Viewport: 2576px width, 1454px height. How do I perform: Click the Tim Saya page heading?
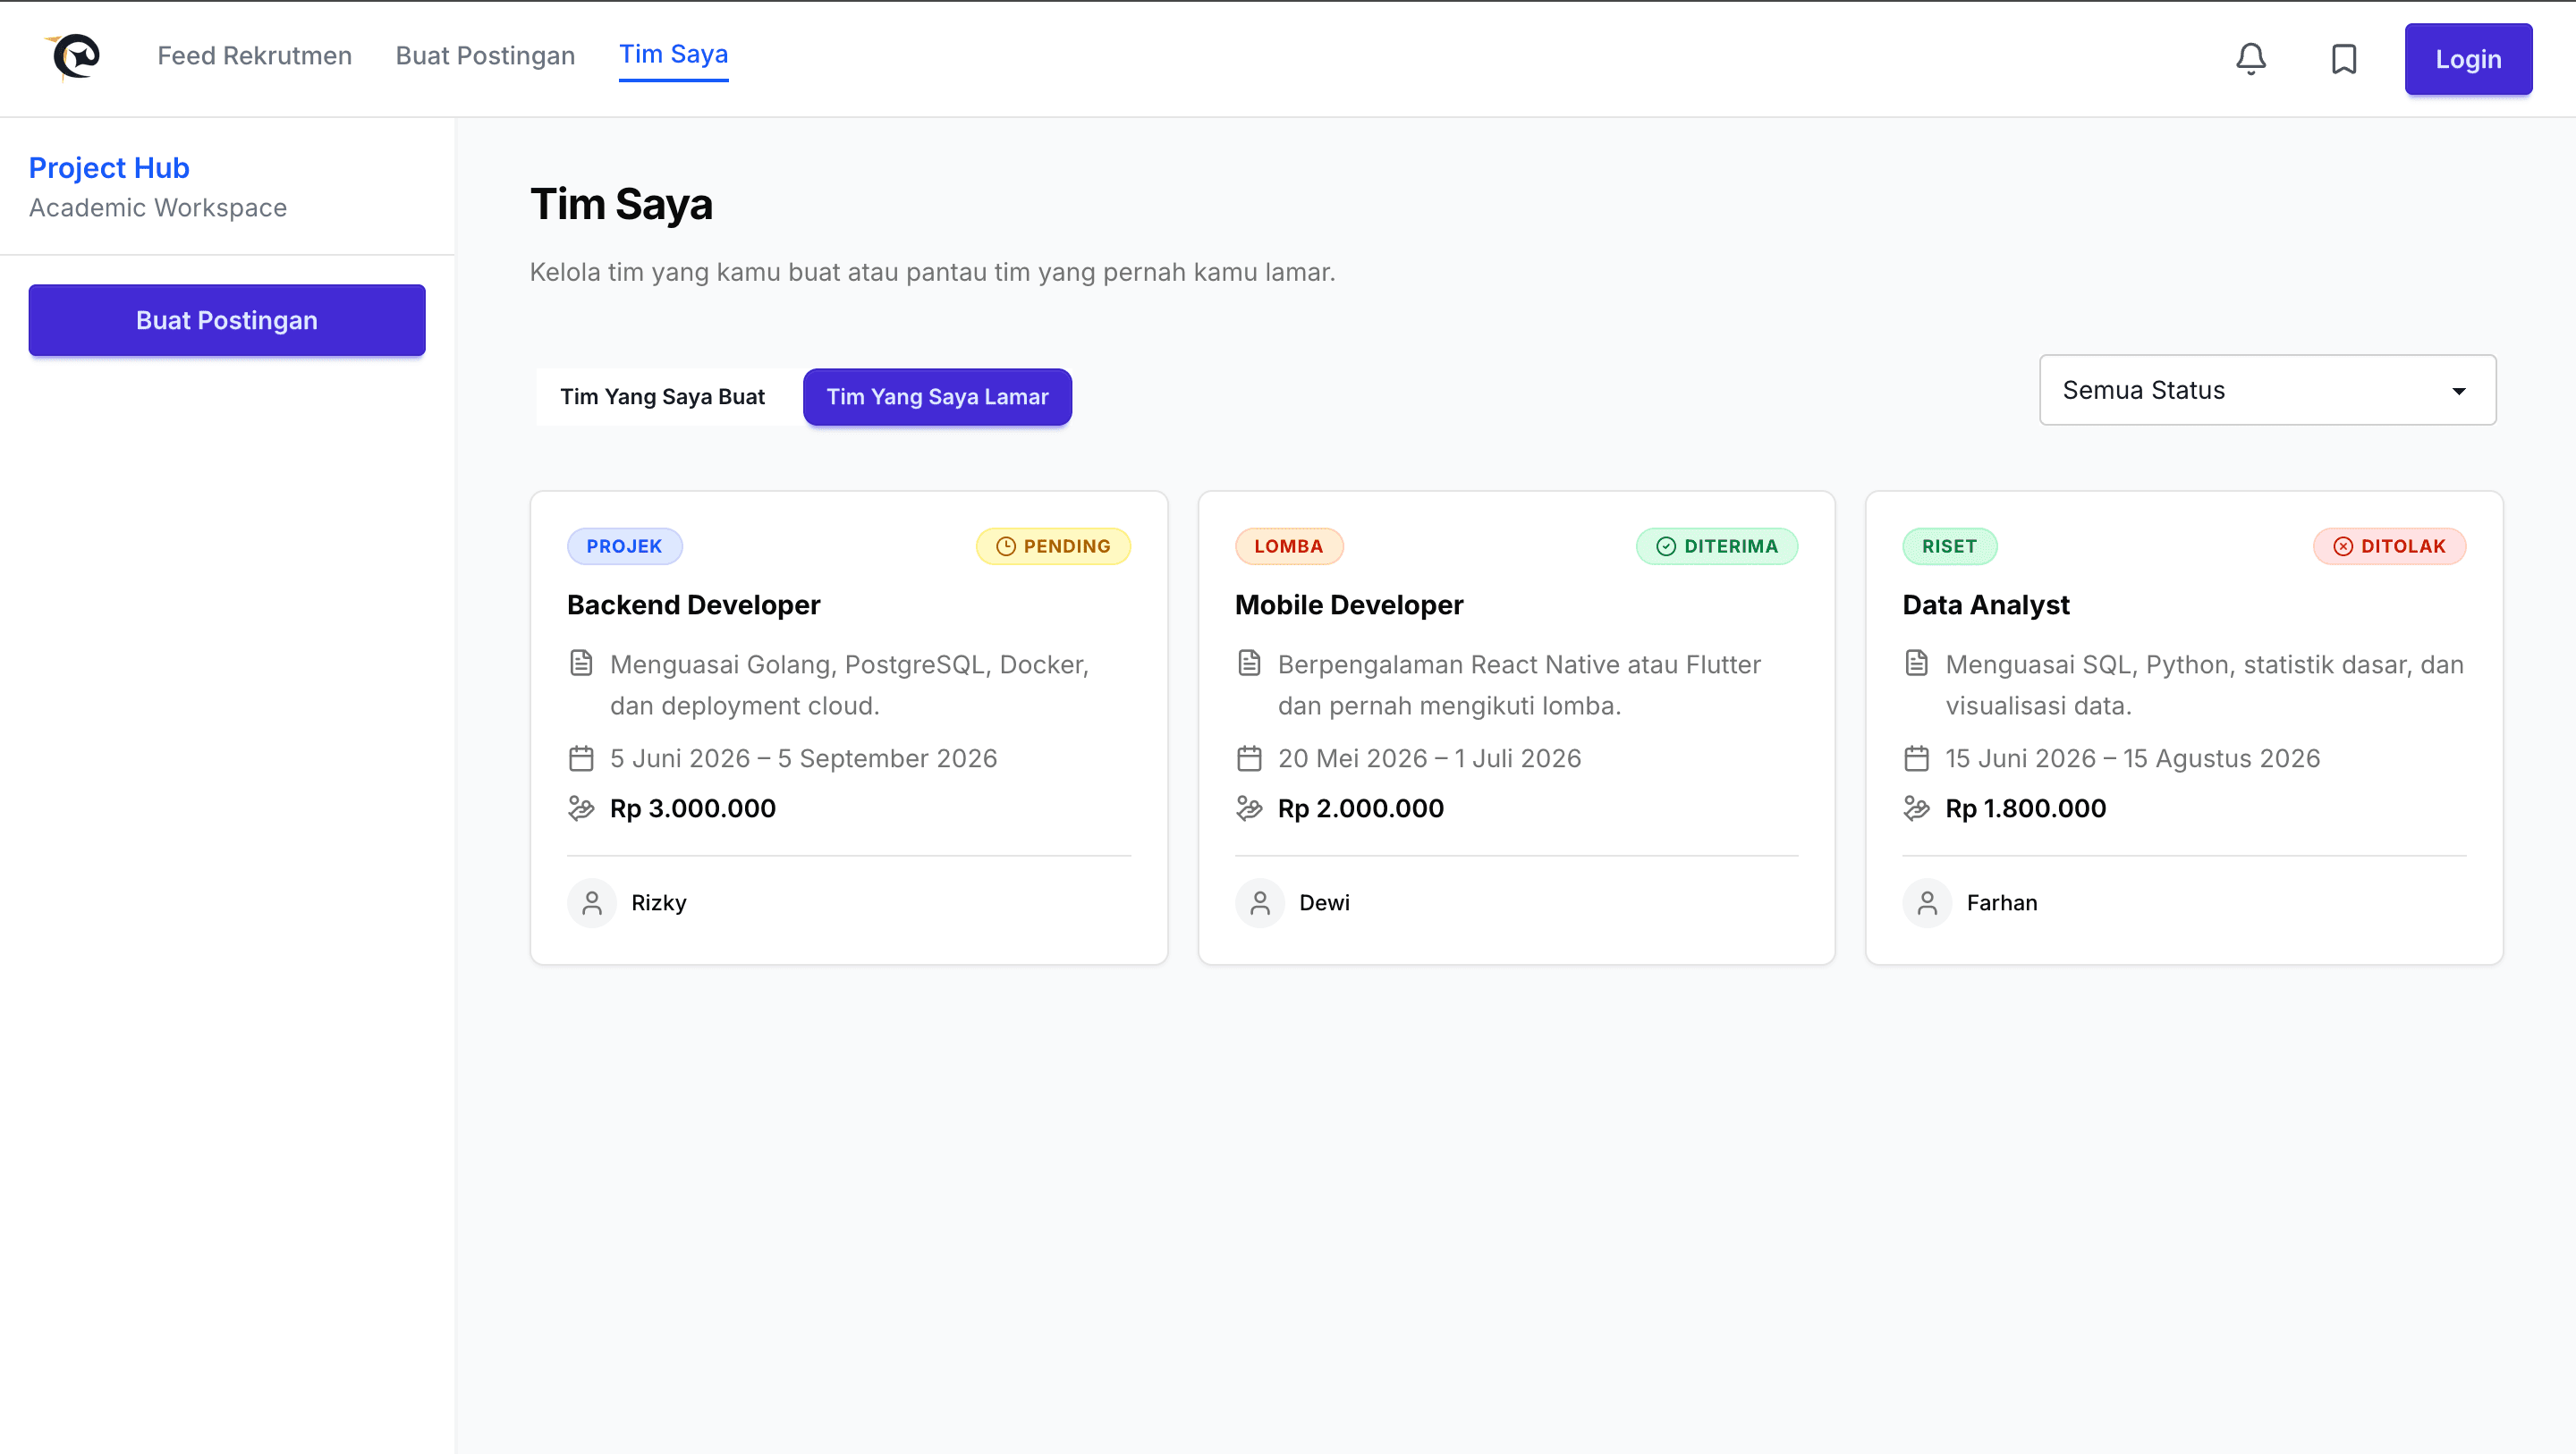(x=621, y=205)
